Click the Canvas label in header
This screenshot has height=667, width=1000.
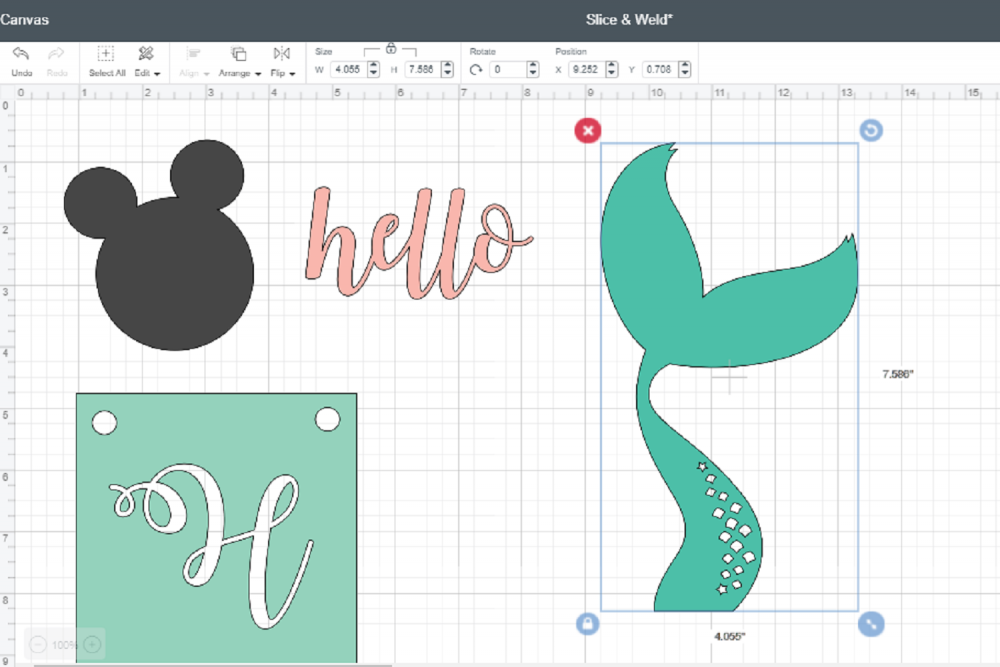coord(24,20)
